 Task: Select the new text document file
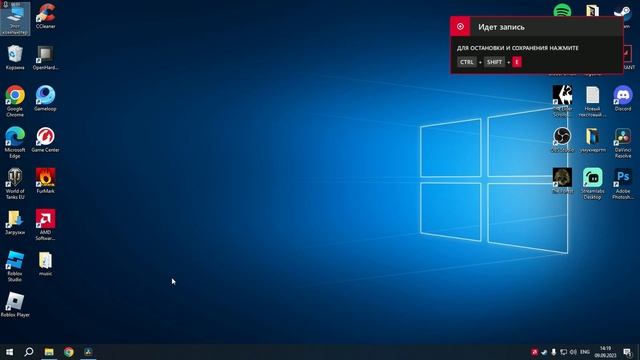pos(592,101)
